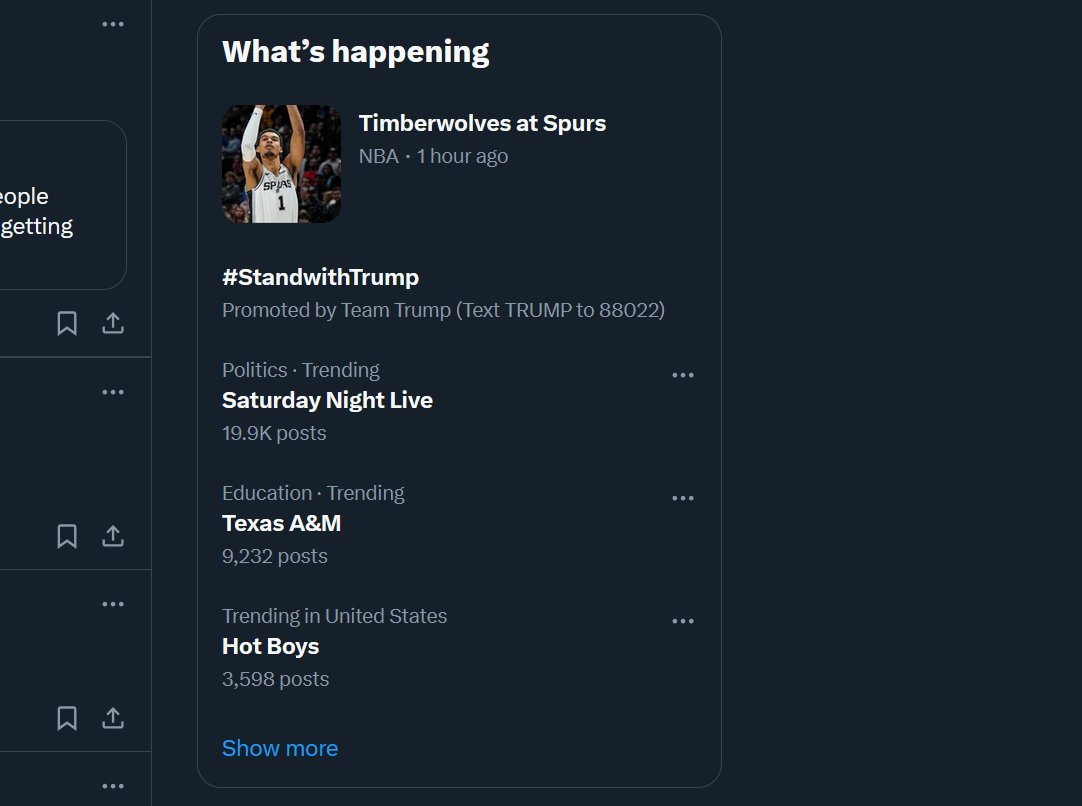1082x806 pixels.
Task: Open post ellipsis menu beside Saturday Night Live trend
Action: (113, 392)
